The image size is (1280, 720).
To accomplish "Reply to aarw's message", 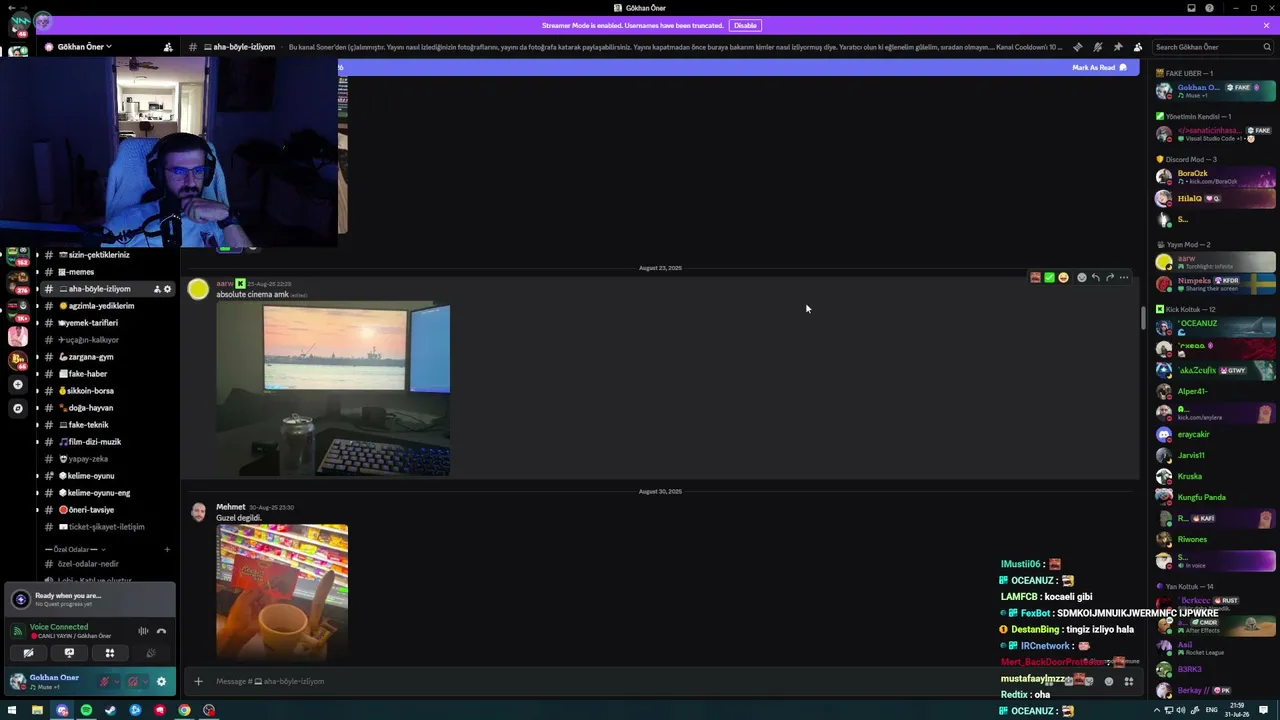I will point(1096,277).
